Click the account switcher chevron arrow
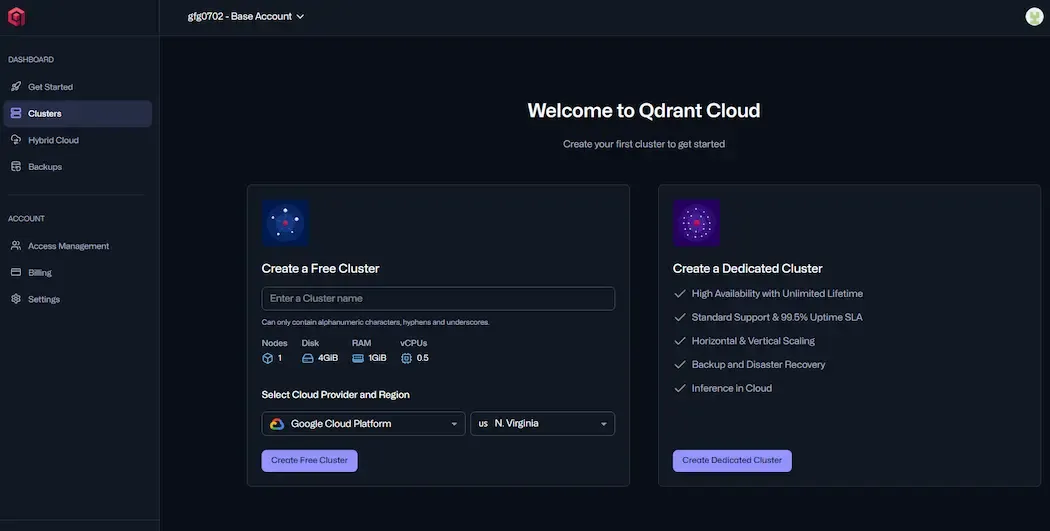 coord(300,17)
